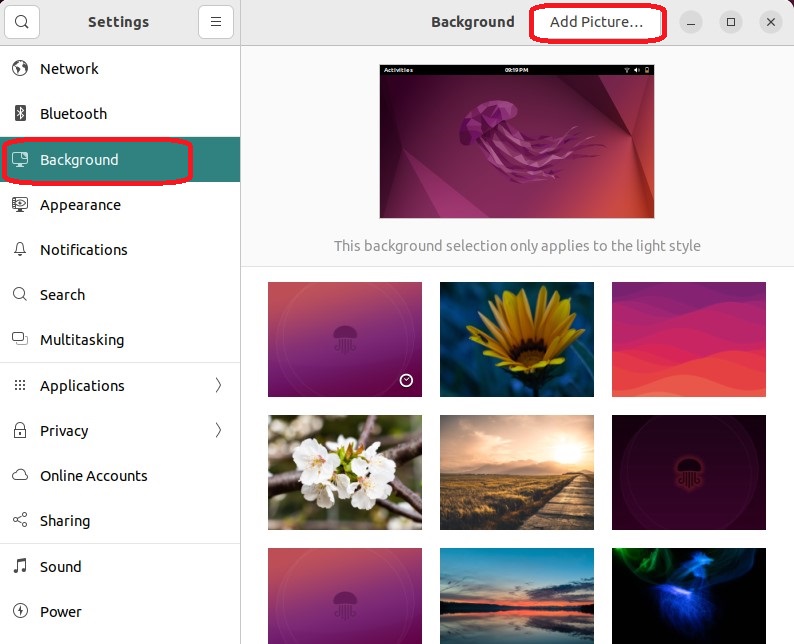Click the Notifications bell icon
The height and width of the screenshot is (644, 794).
pos(20,250)
